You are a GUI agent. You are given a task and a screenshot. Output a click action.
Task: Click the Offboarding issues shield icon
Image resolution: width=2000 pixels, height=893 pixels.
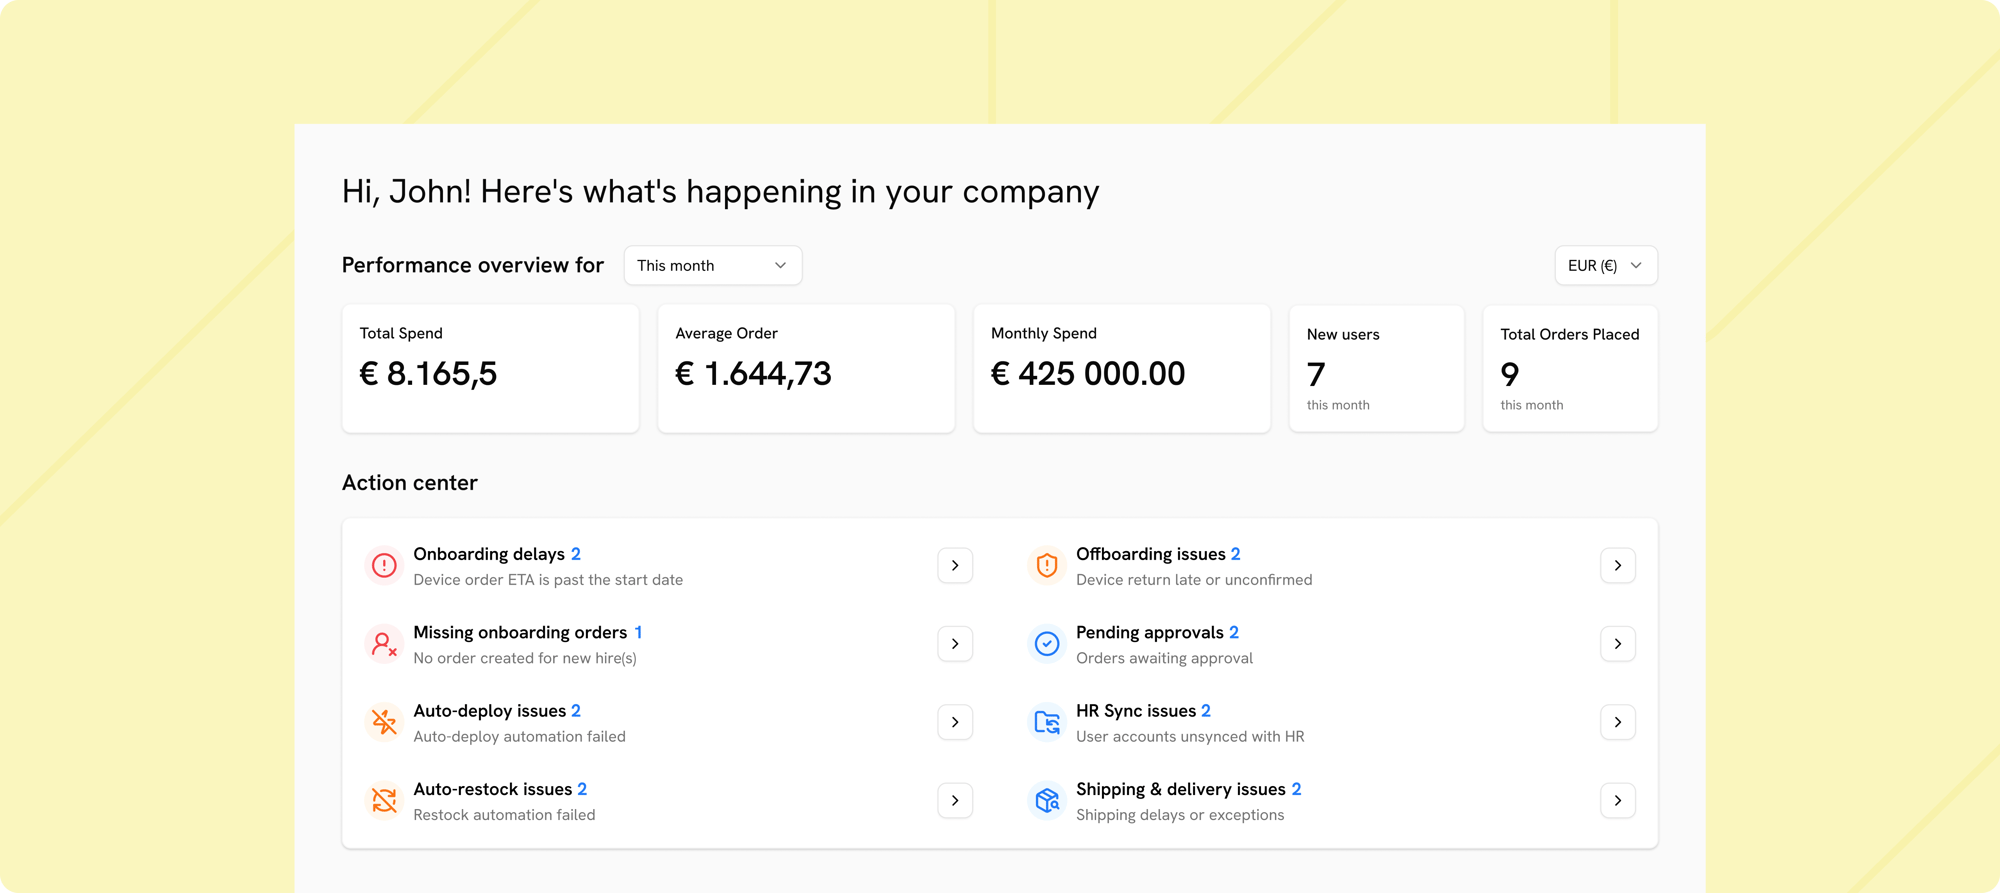click(x=1047, y=565)
